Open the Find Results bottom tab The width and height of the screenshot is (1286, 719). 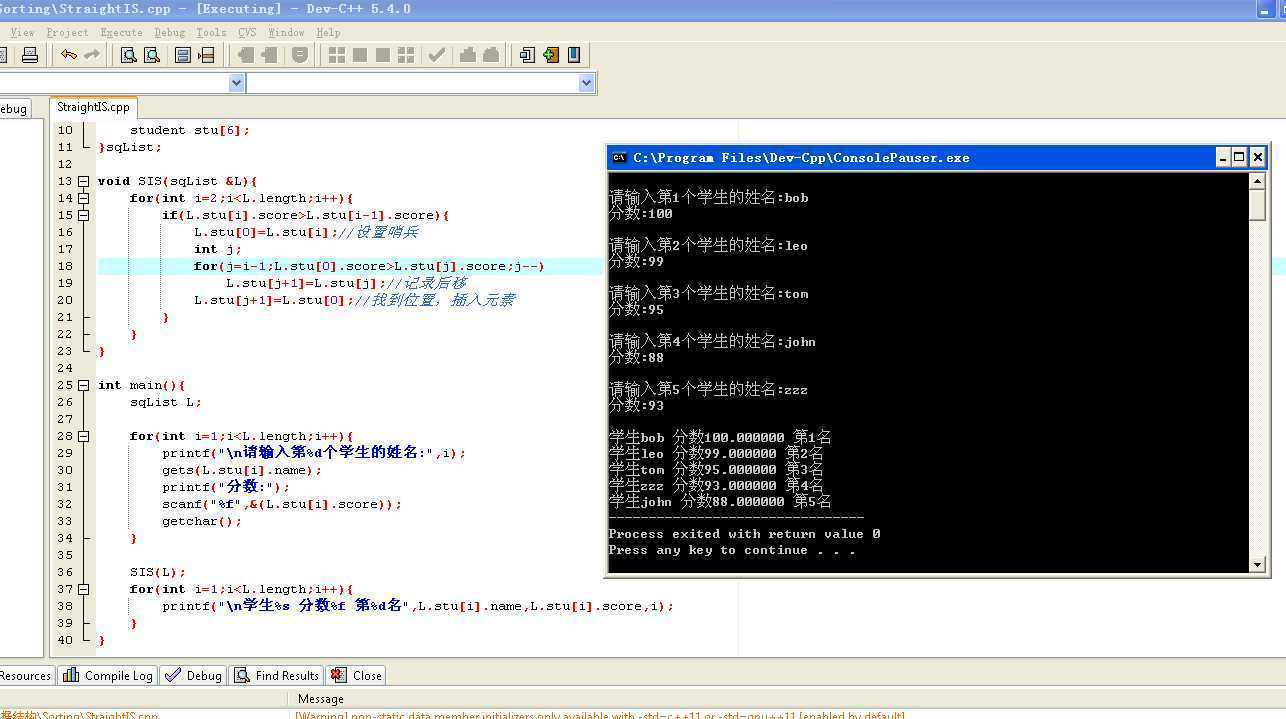[277, 675]
